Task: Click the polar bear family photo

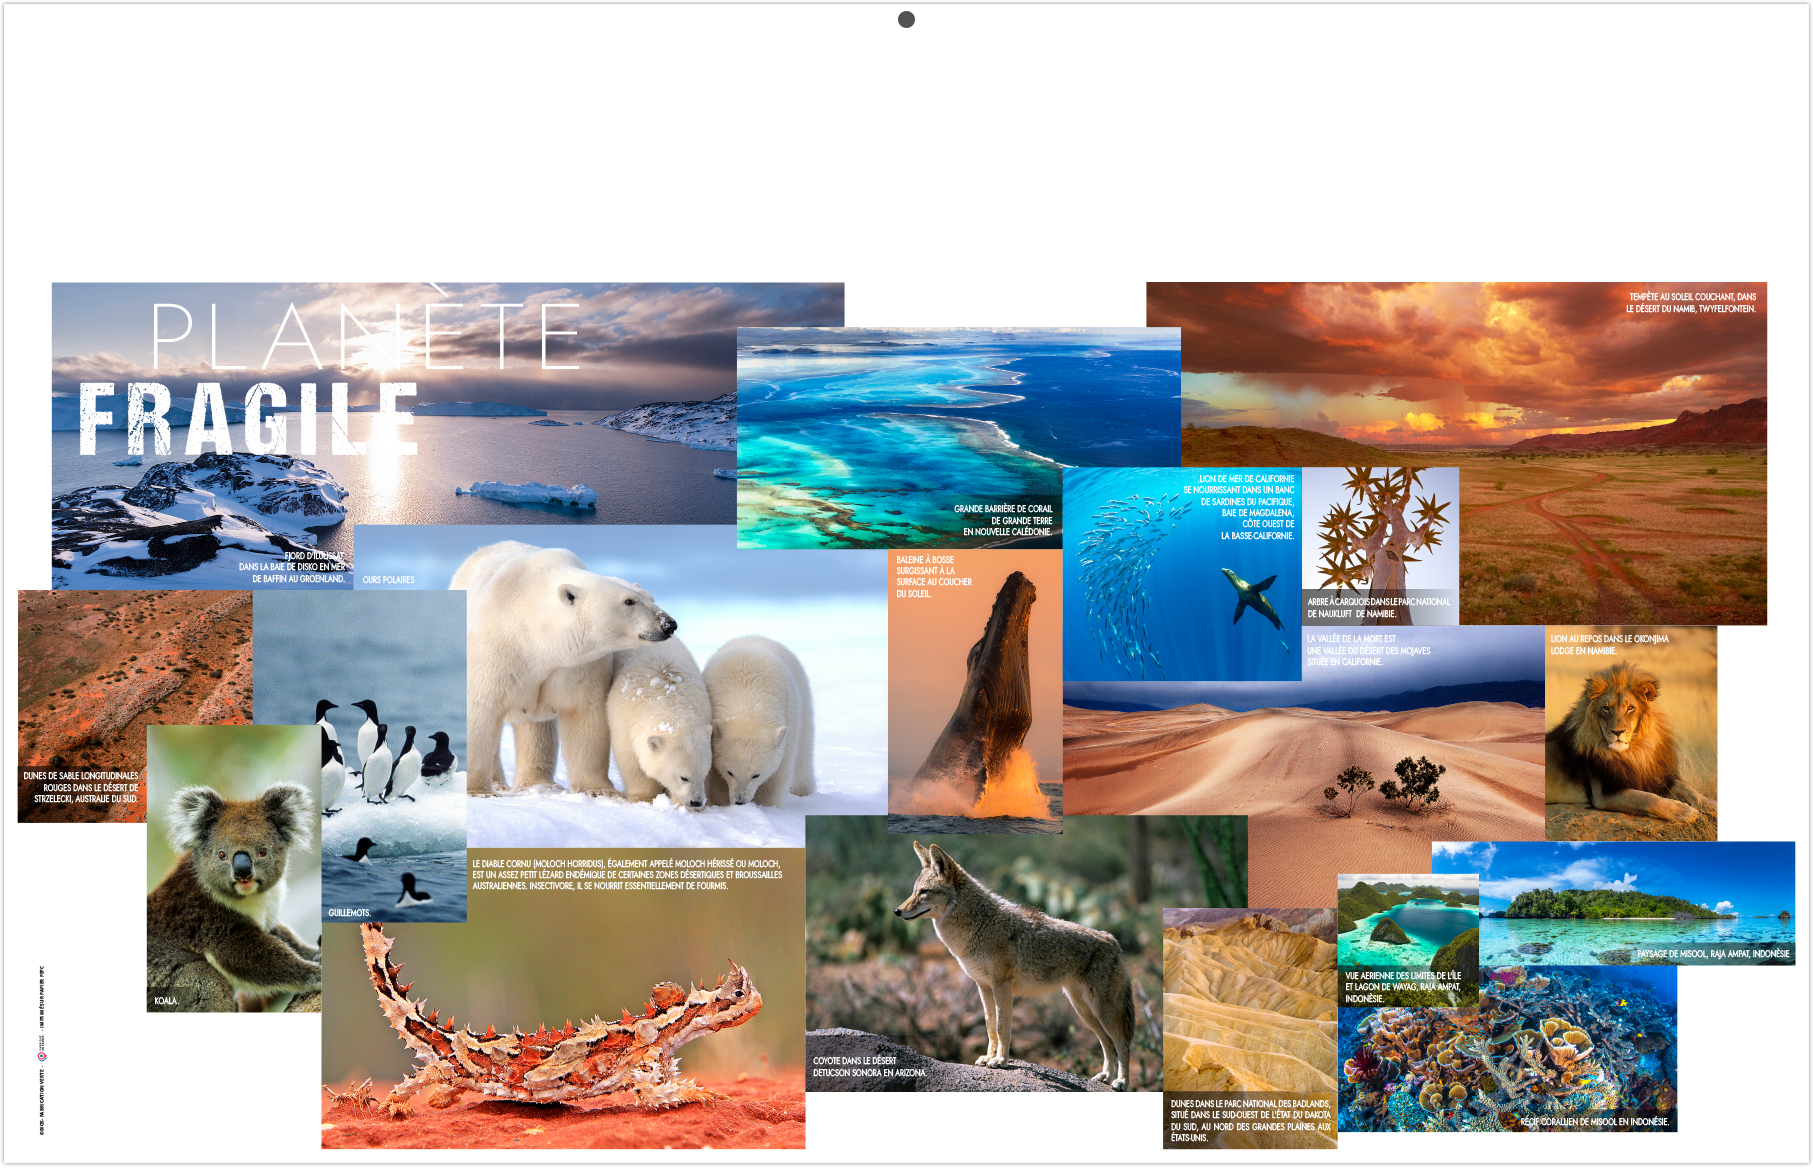Action: pyautogui.click(x=640, y=690)
